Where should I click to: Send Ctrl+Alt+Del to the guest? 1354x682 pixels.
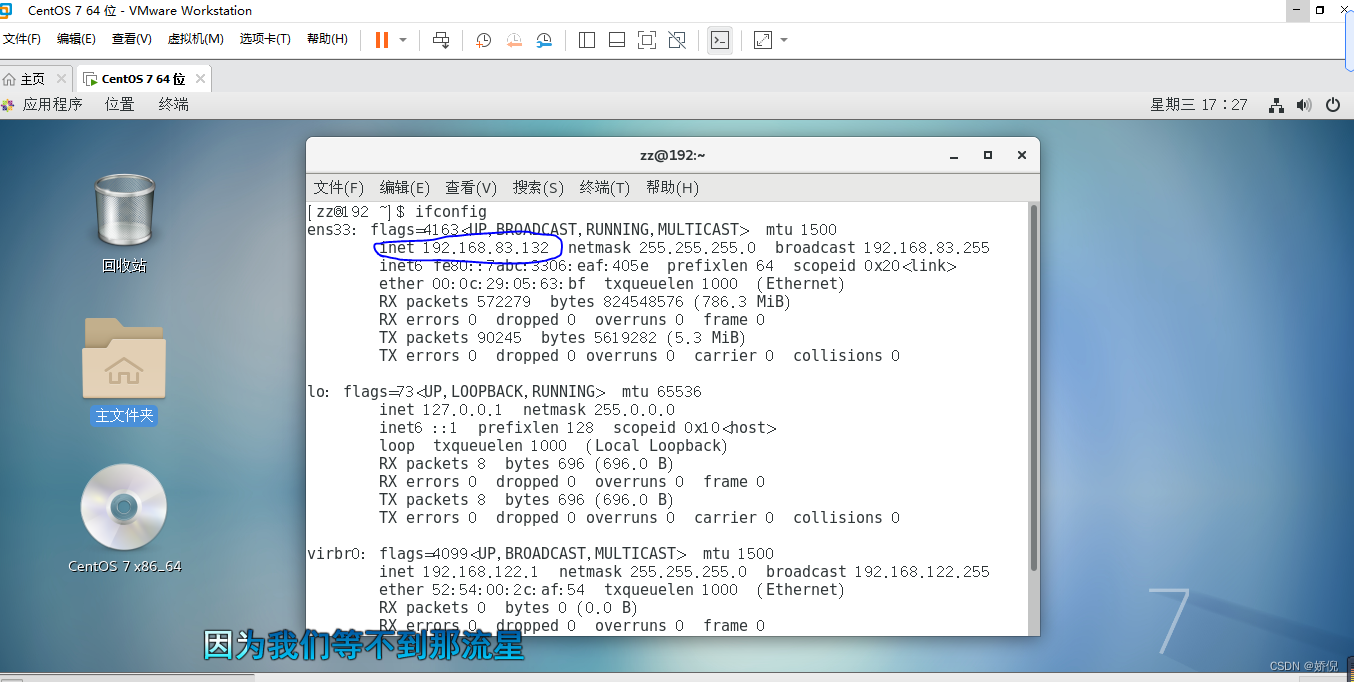point(440,40)
